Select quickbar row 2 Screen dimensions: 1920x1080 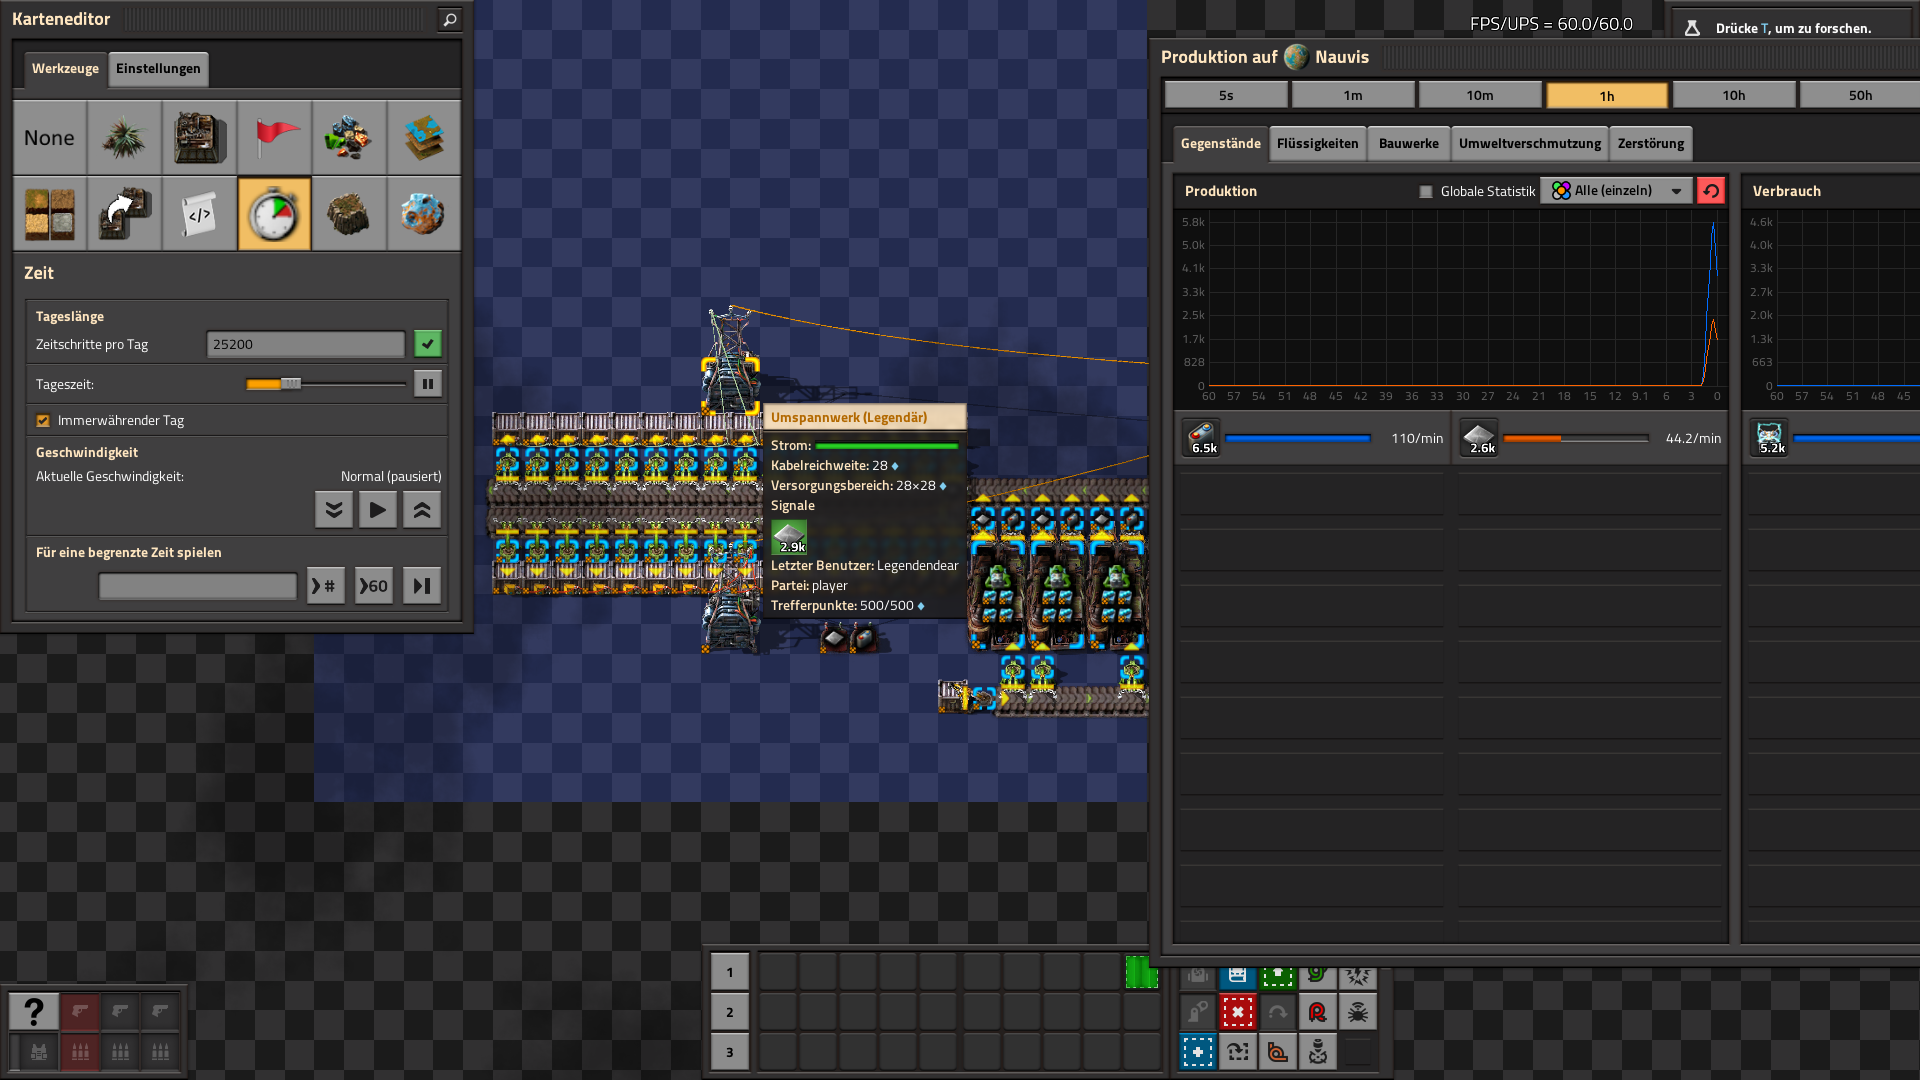(x=729, y=1012)
